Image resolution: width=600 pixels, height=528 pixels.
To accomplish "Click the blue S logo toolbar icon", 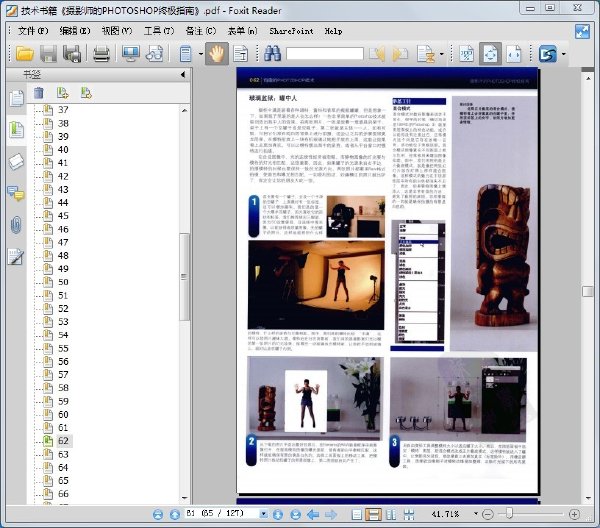I will (548, 54).
